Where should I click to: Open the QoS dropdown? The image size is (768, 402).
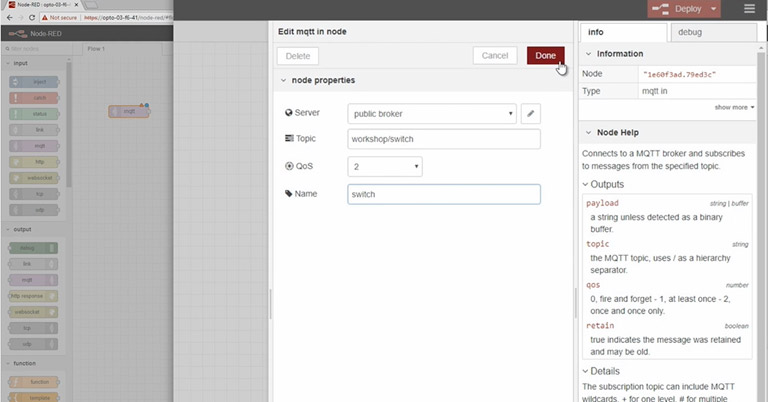[385, 166]
